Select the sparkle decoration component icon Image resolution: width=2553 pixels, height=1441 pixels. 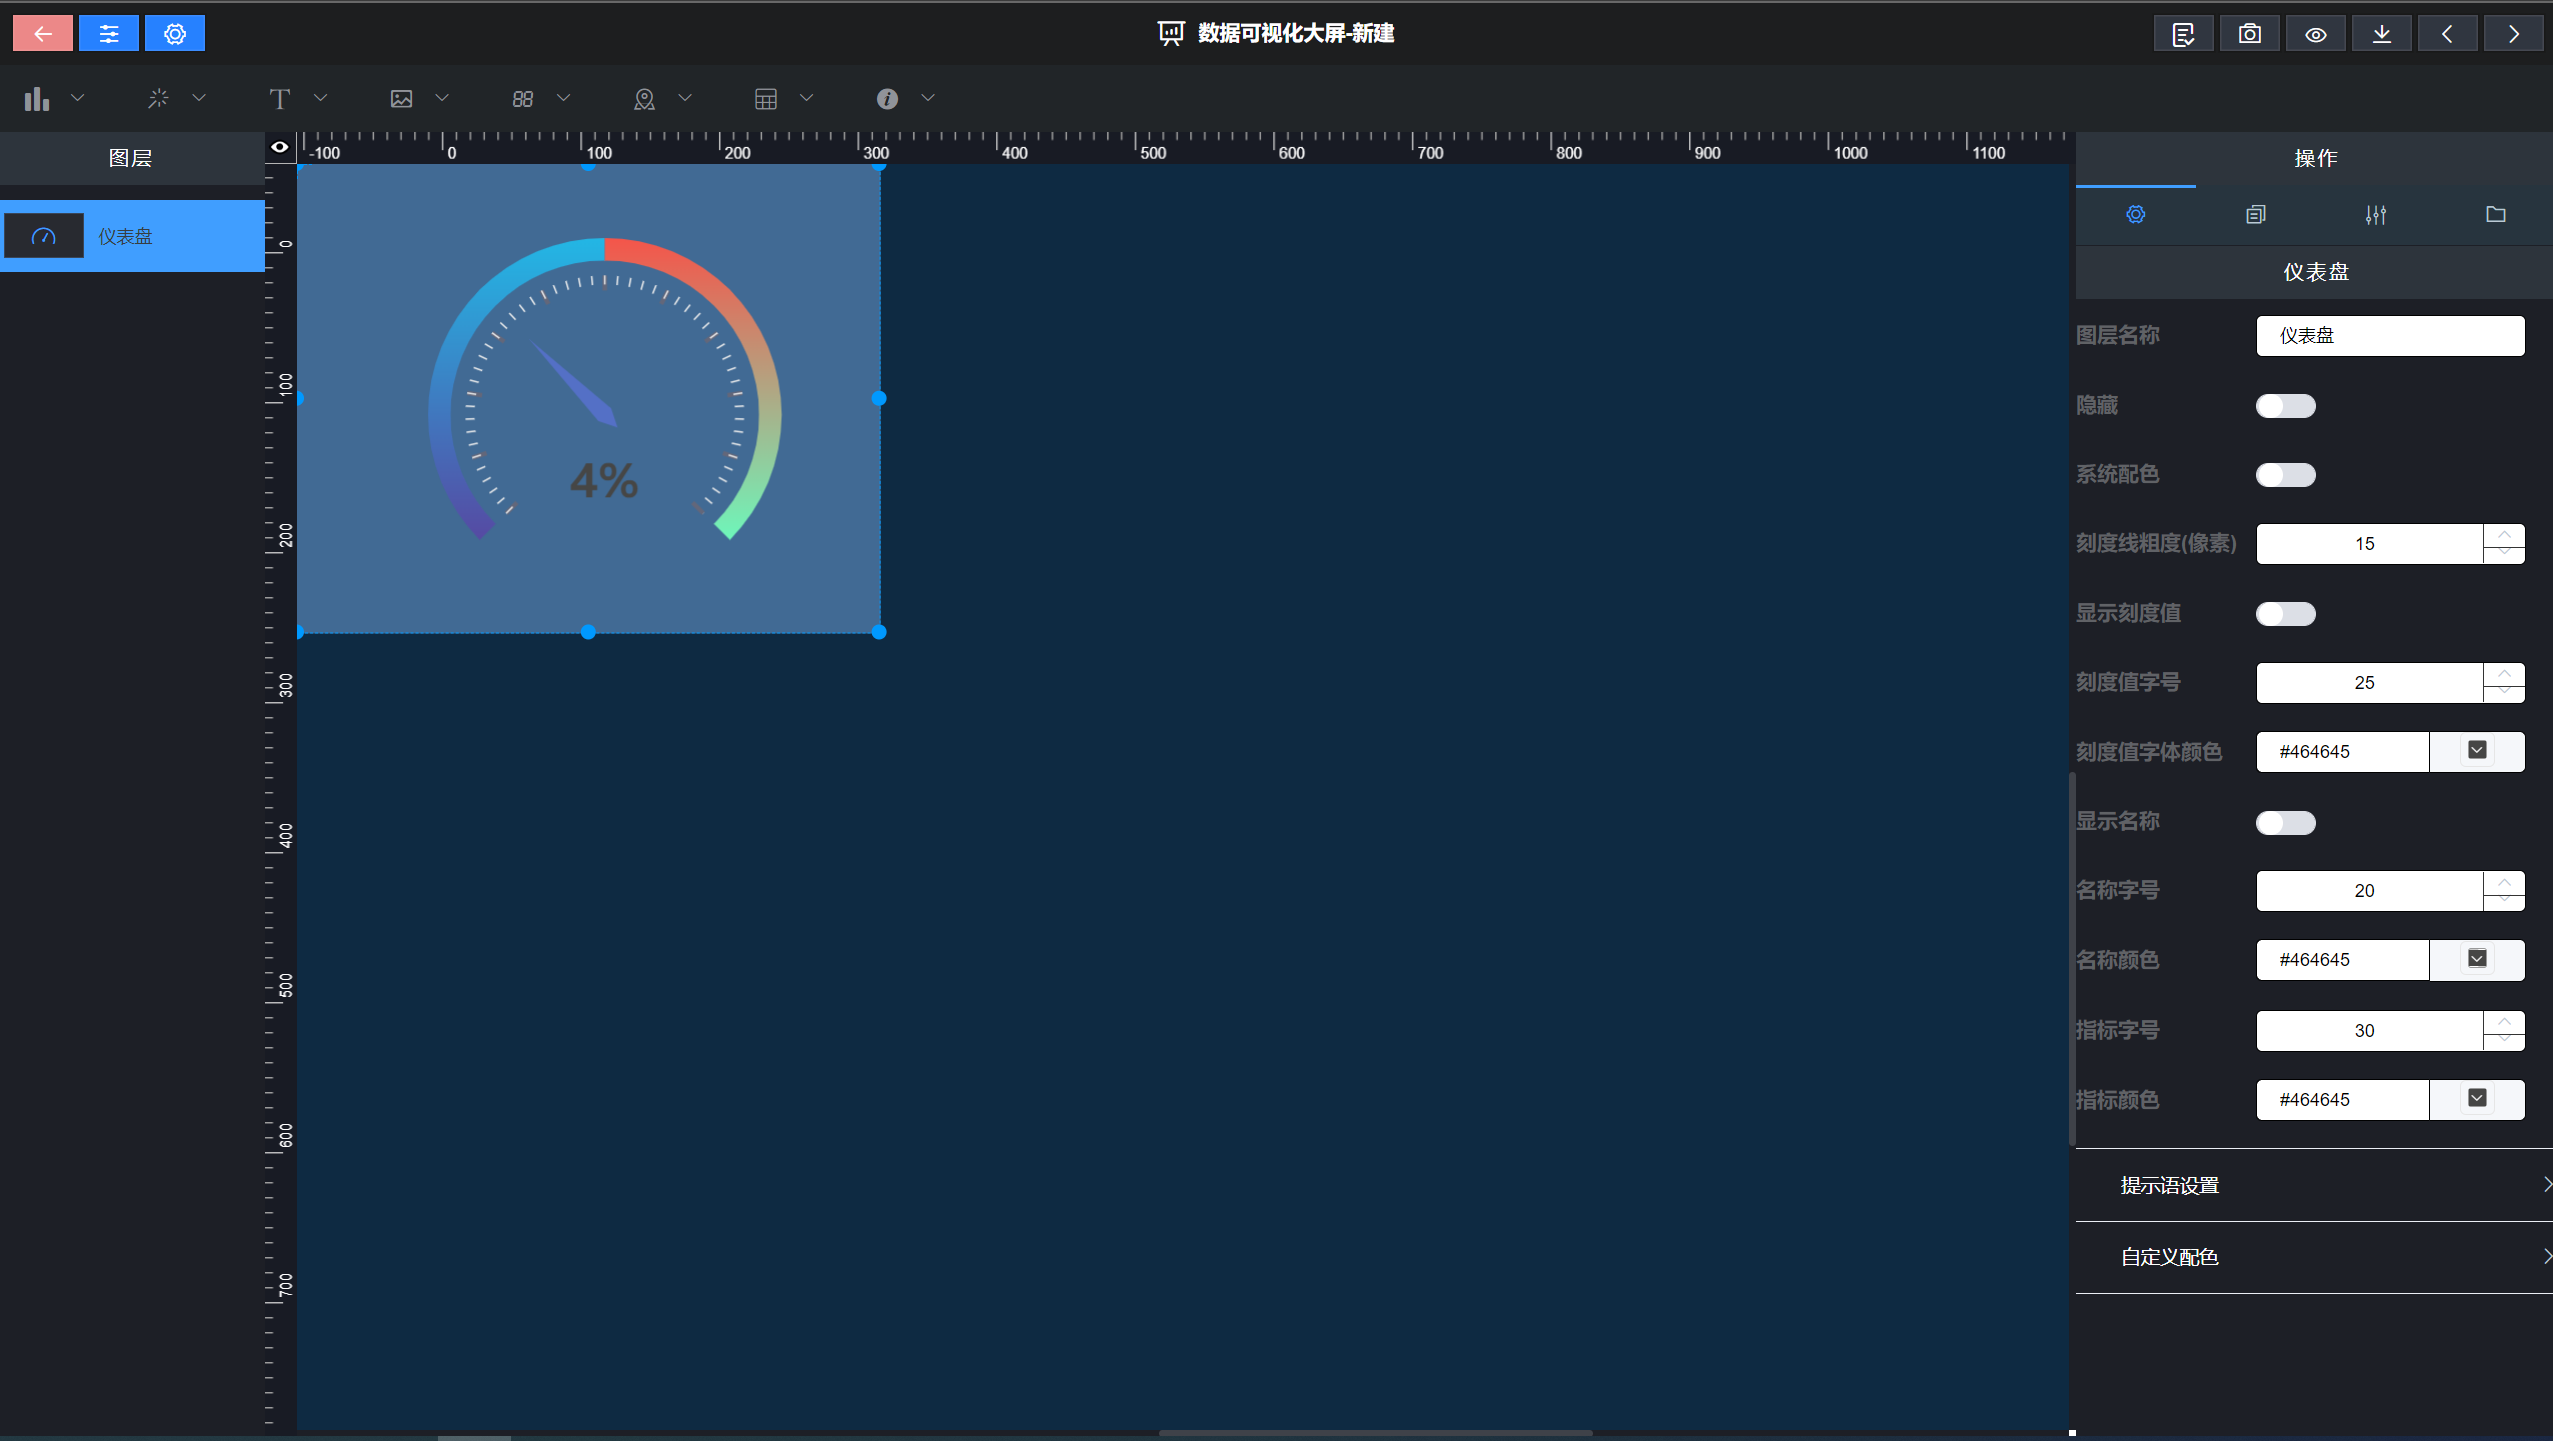(x=158, y=98)
